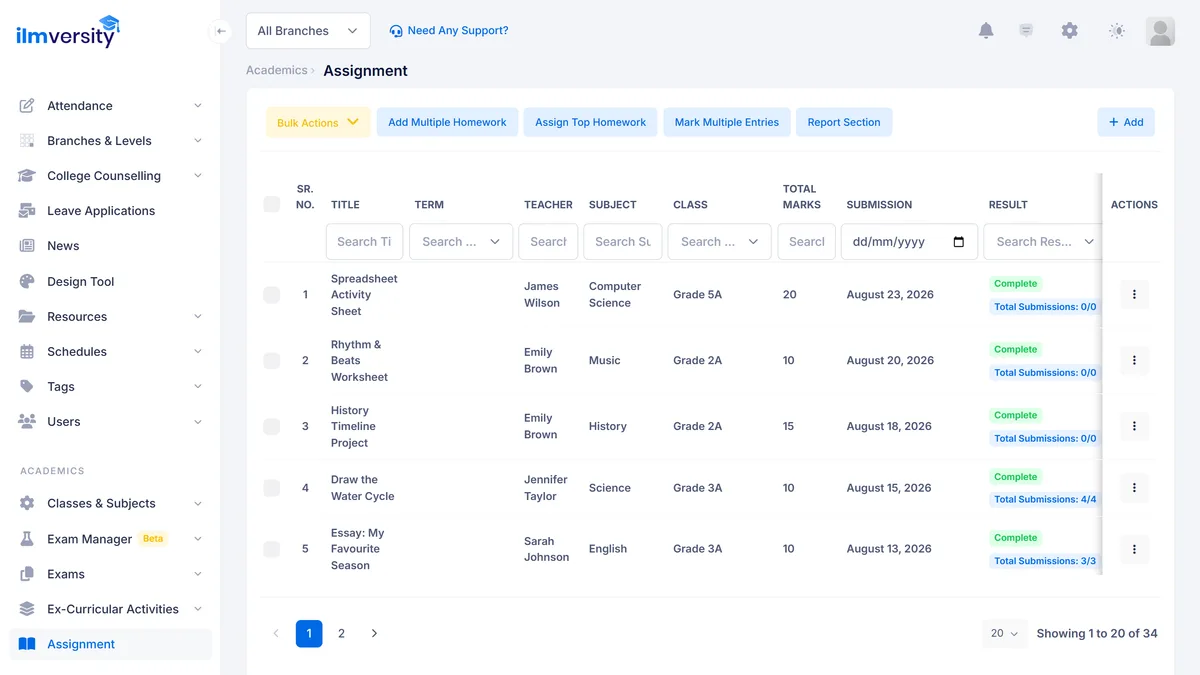Open the Class search dropdown filter
This screenshot has width=1200, height=675.
(719, 242)
